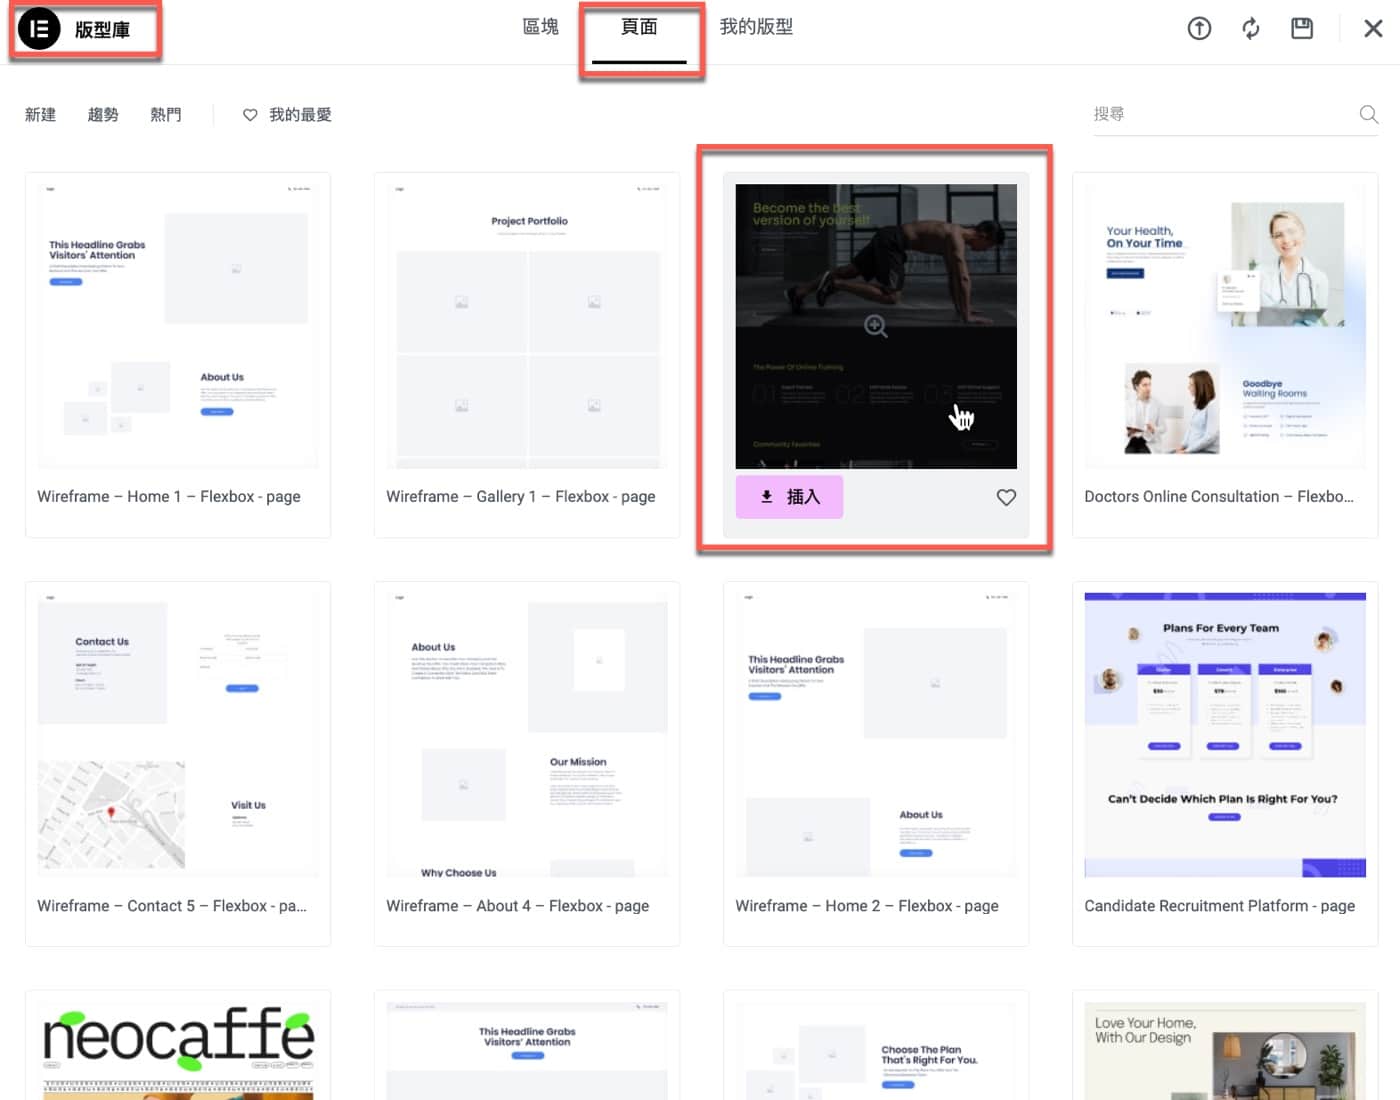Image resolution: width=1400 pixels, height=1100 pixels.
Task: Switch to the 區塊 tab
Action: 541,27
